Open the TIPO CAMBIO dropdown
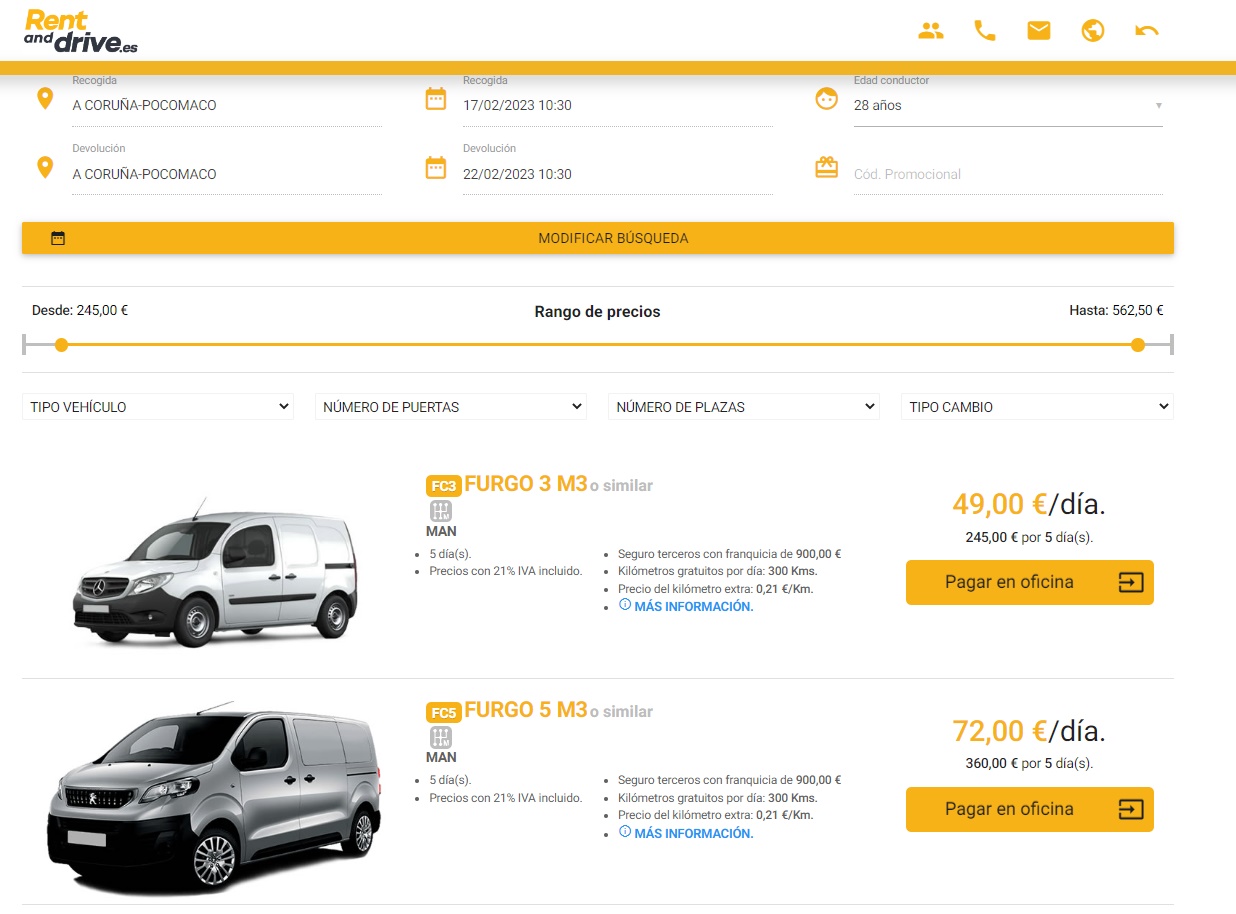 [x=1037, y=407]
